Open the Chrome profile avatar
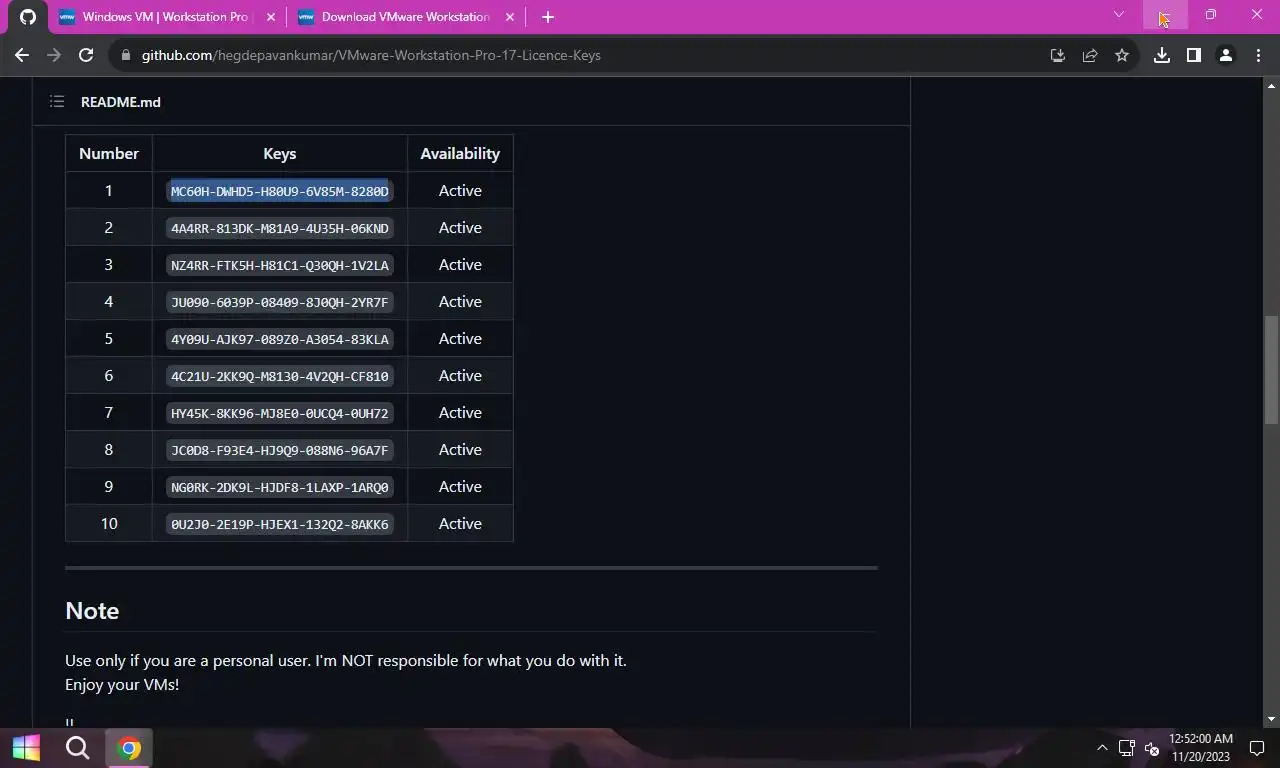 (1226, 55)
